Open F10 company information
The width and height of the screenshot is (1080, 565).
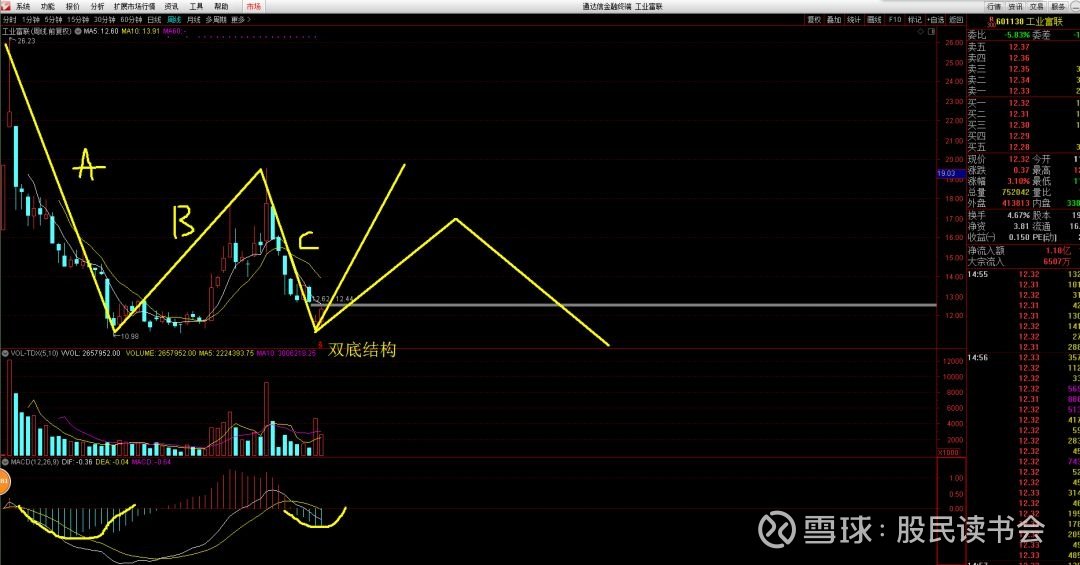coord(895,20)
